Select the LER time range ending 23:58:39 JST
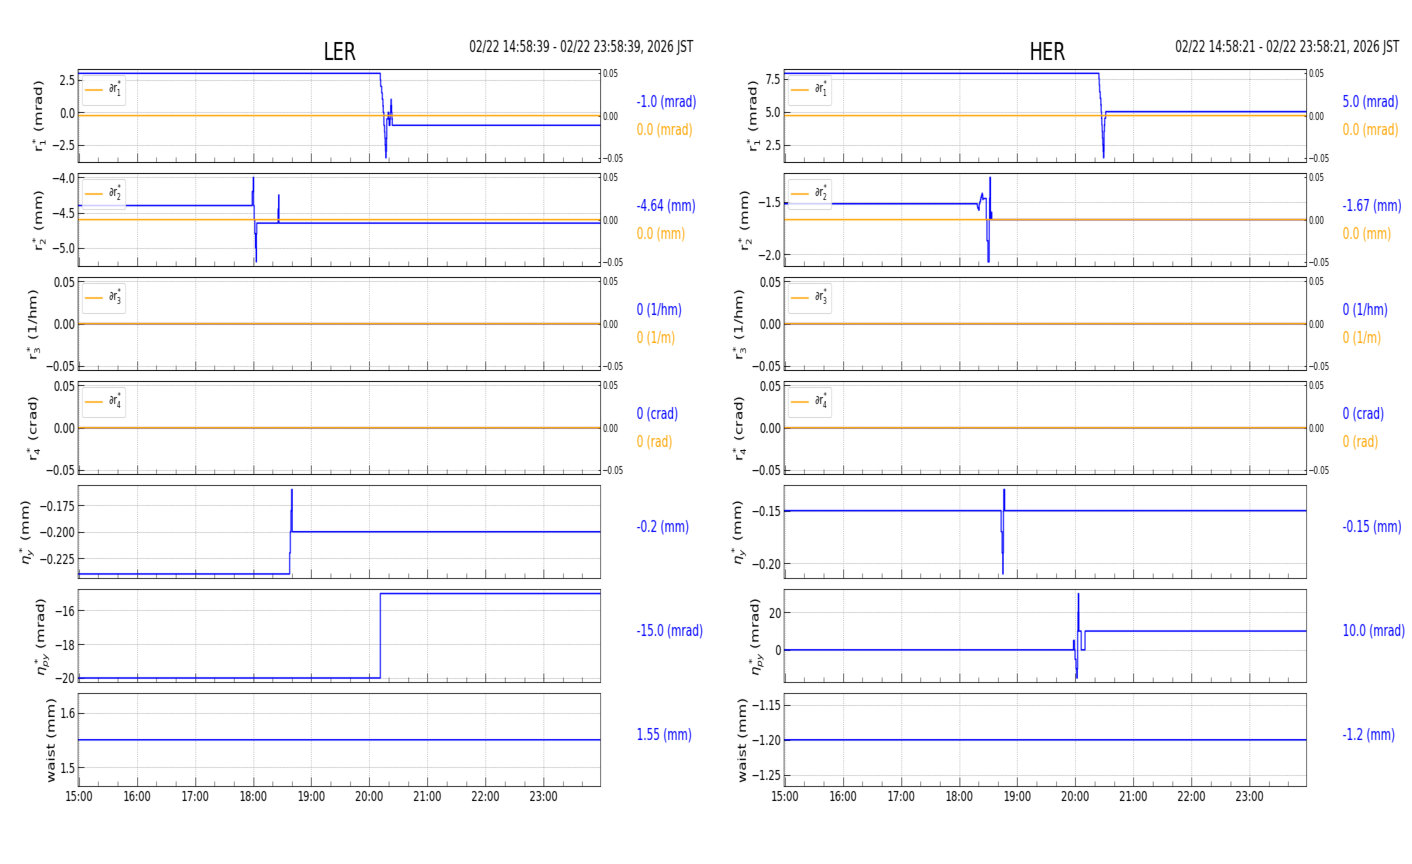 tap(581, 47)
